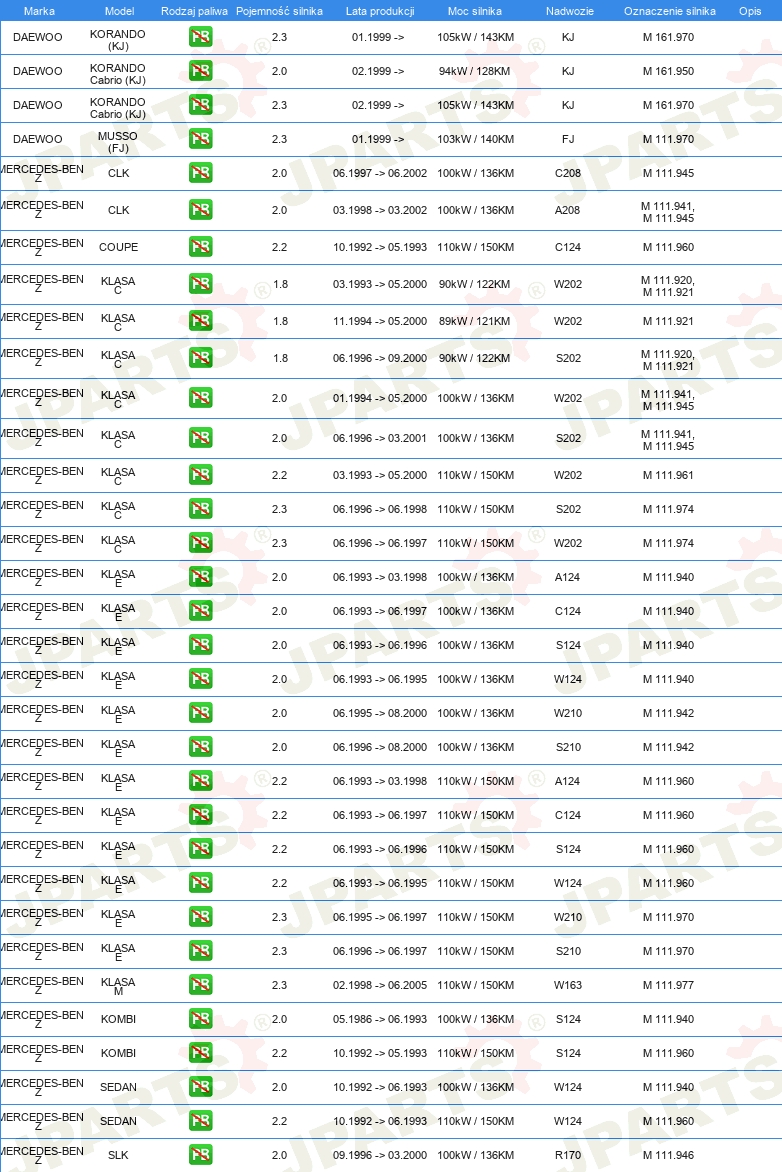
Task: Click production years 03.1998 -> 03.2002
Action: point(380,210)
